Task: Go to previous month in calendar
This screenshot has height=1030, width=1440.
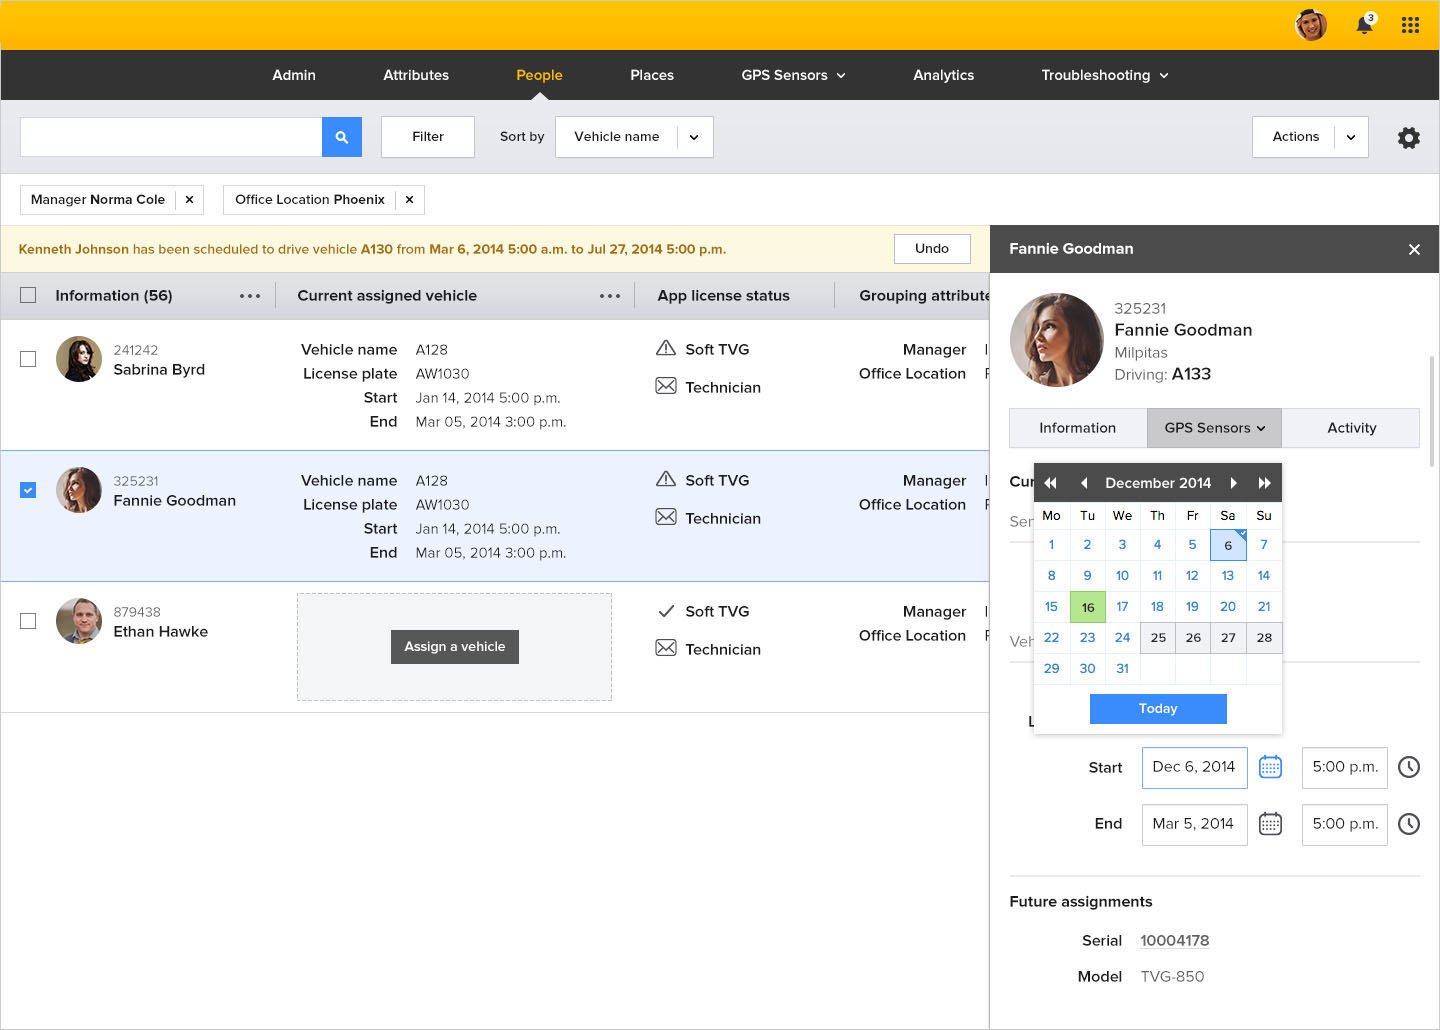Action: point(1084,483)
